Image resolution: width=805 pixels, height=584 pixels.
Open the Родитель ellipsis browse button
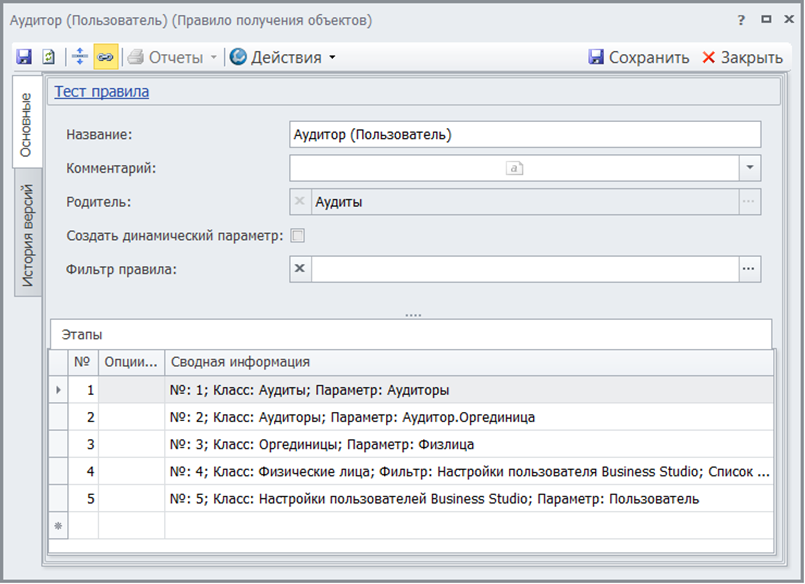pos(750,202)
